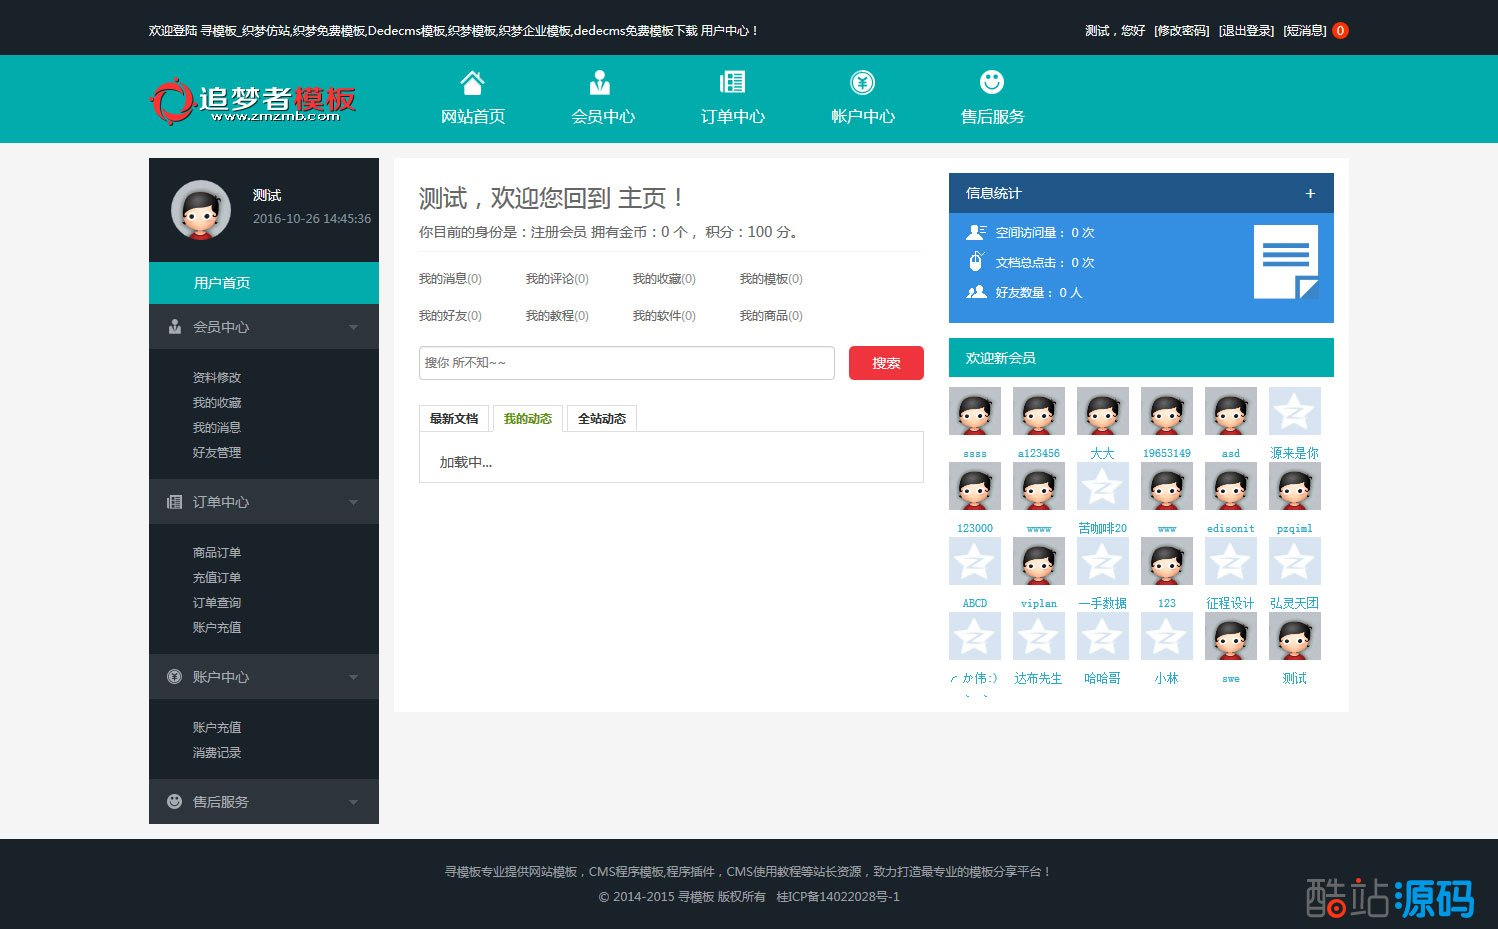
Task: Switch to the 全站动态 tab
Action: click(601, 419)
